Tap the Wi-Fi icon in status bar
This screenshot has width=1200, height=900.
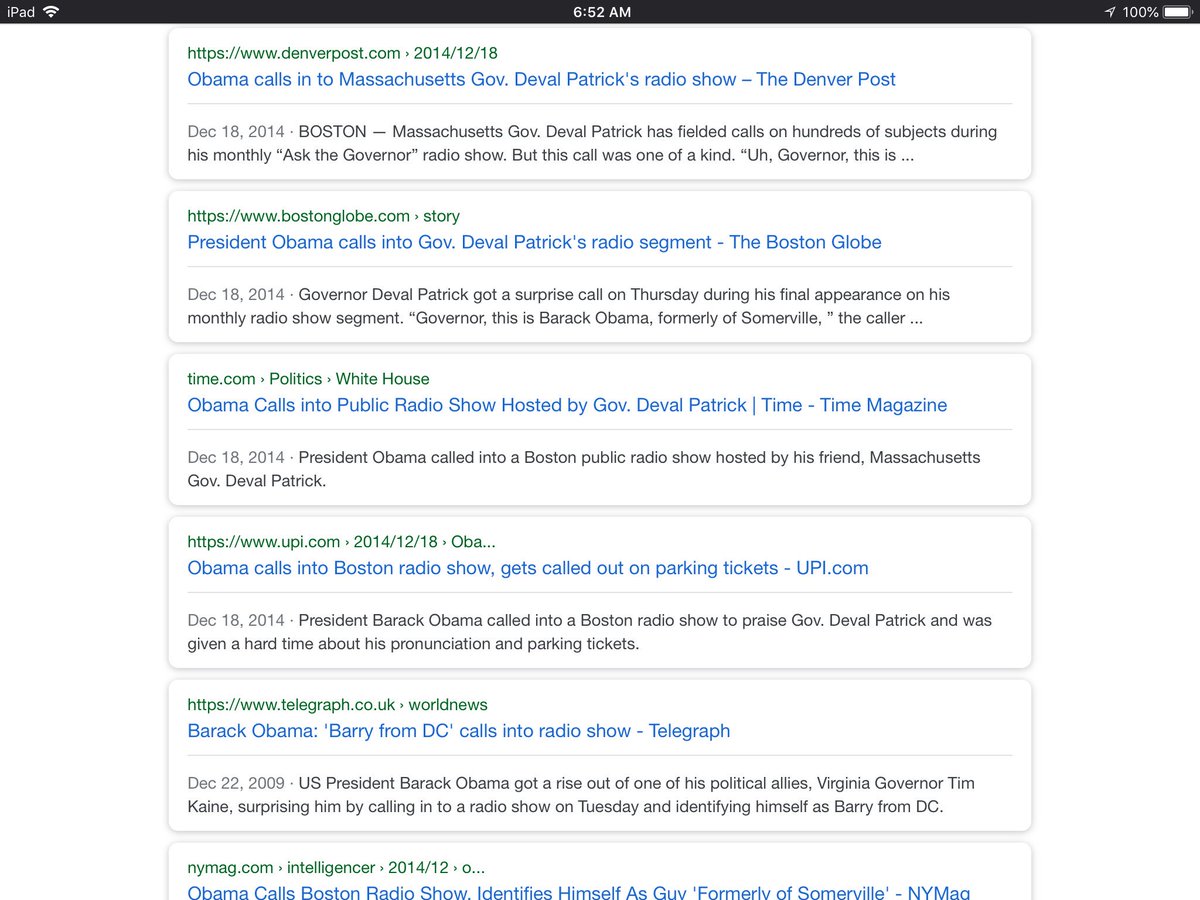click(51, 12)
